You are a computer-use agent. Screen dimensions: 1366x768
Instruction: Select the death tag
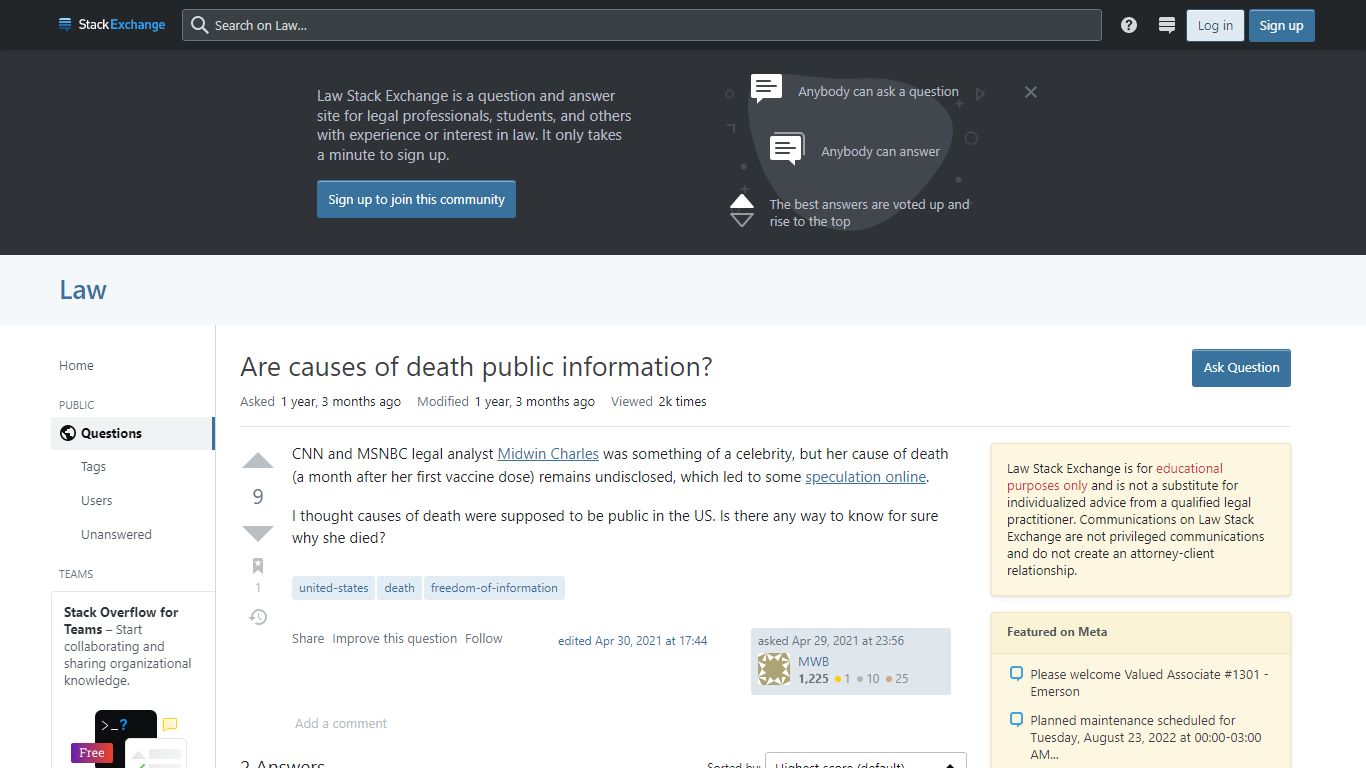click(399, 588)
